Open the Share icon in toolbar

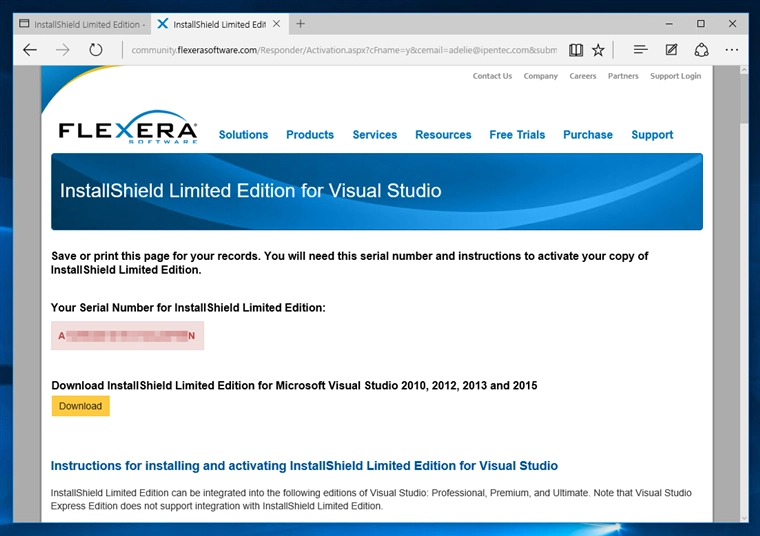(x=701, y=50)
